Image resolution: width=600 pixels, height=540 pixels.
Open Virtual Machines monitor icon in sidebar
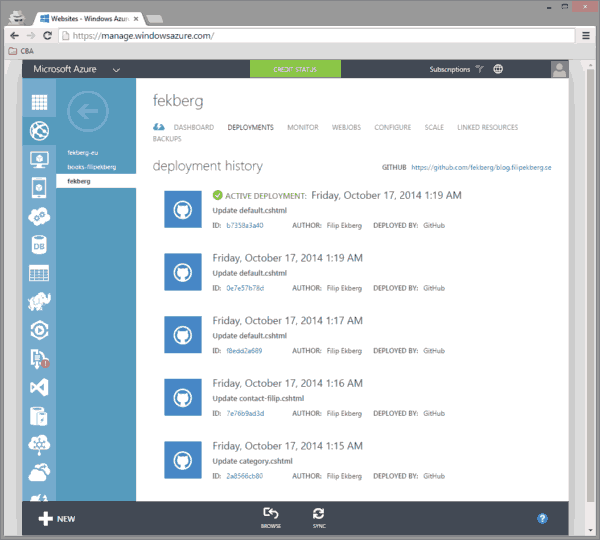tap(39, 159)
